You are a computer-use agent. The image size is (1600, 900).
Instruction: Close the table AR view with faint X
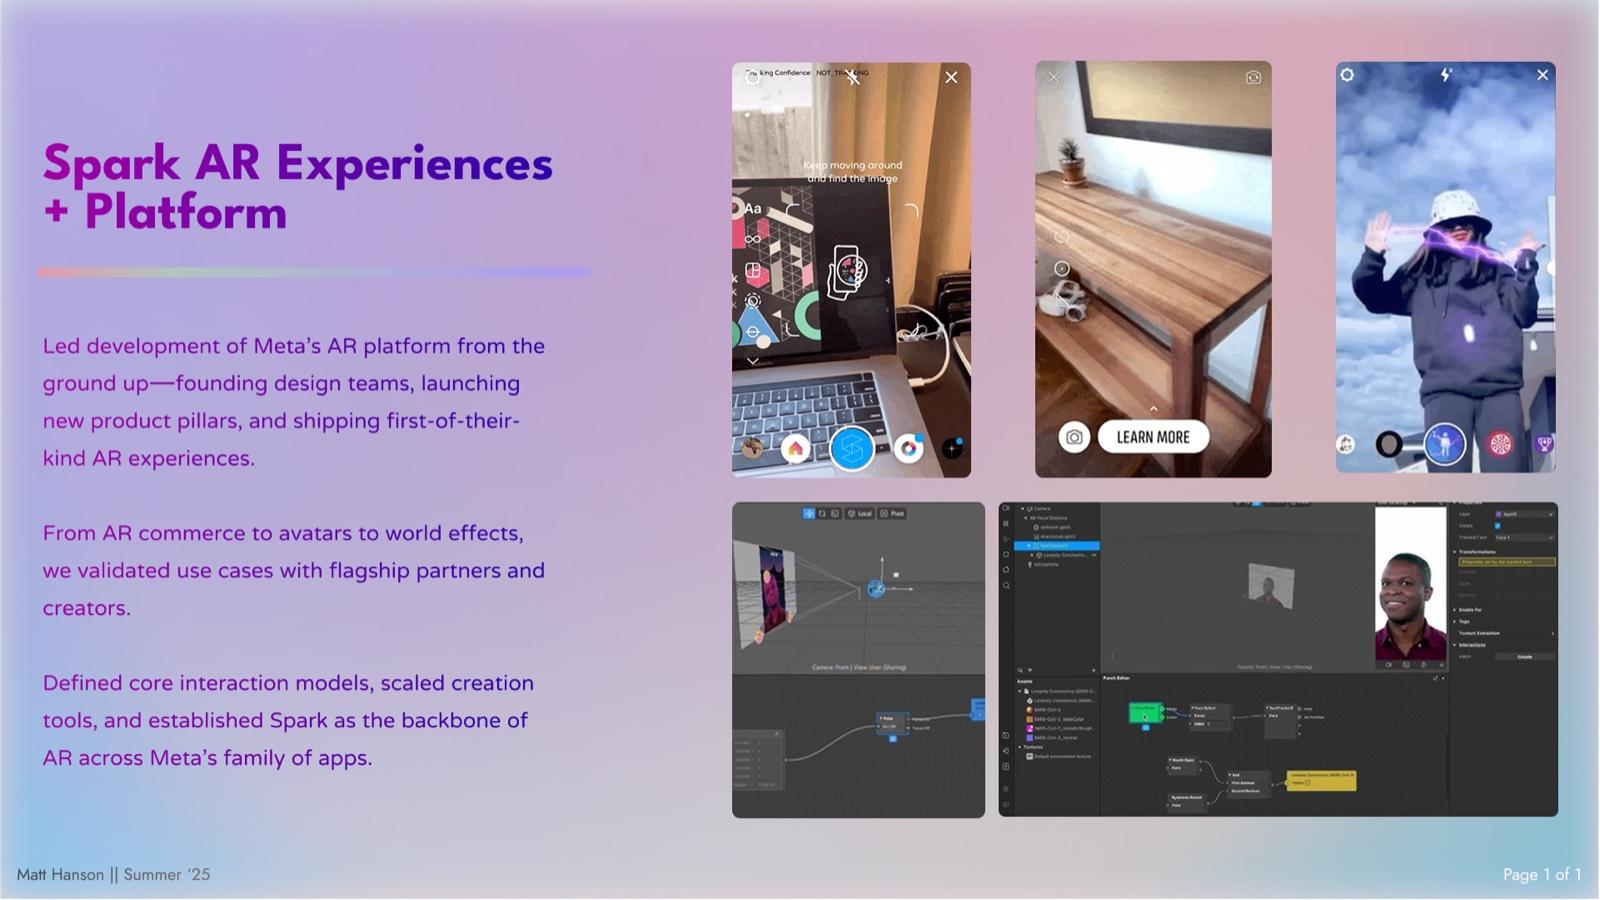tap(1053, 77)
